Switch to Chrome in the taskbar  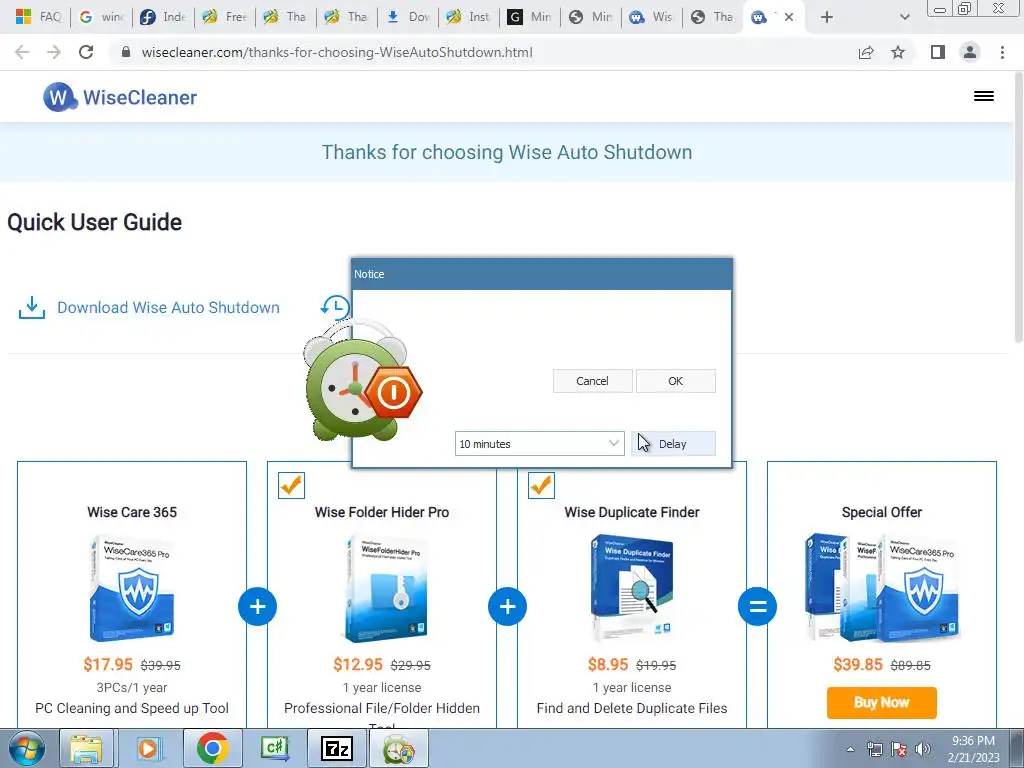[x=213, y=748]
